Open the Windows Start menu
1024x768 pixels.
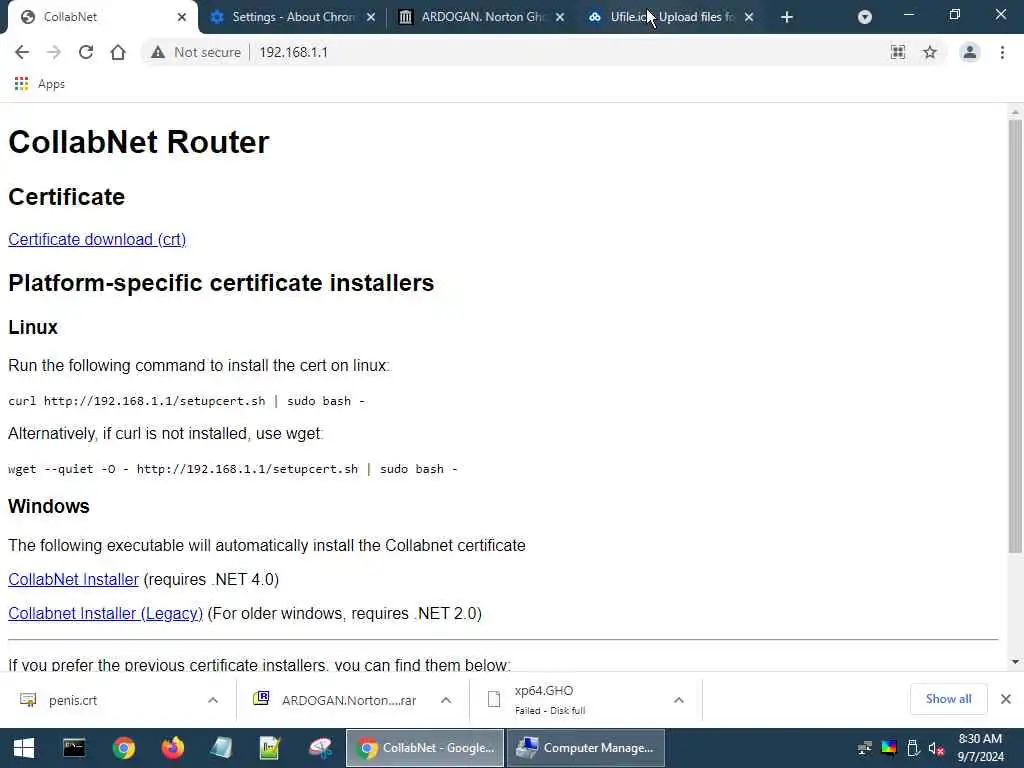[x=24, y=748]
